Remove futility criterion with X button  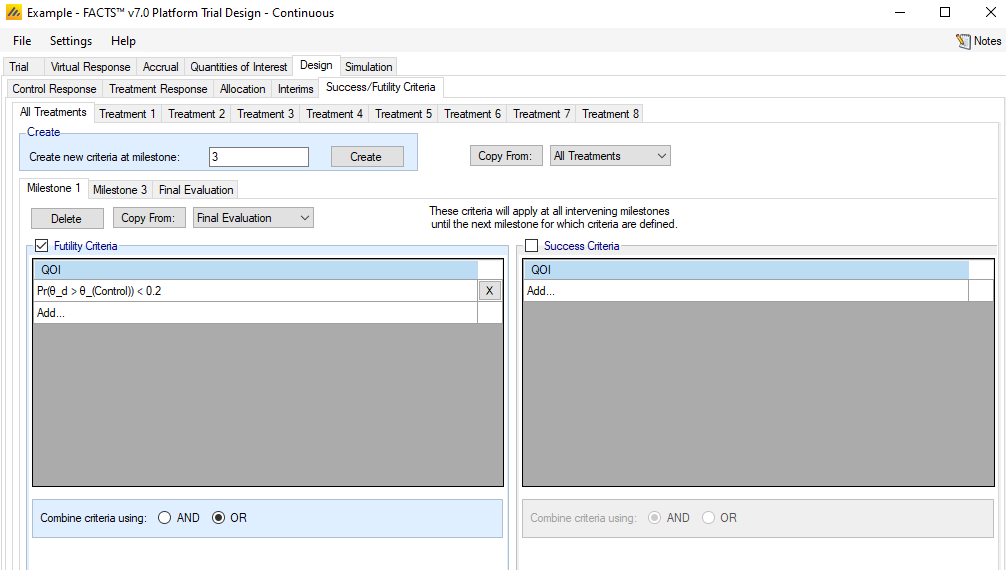point(489,291)
